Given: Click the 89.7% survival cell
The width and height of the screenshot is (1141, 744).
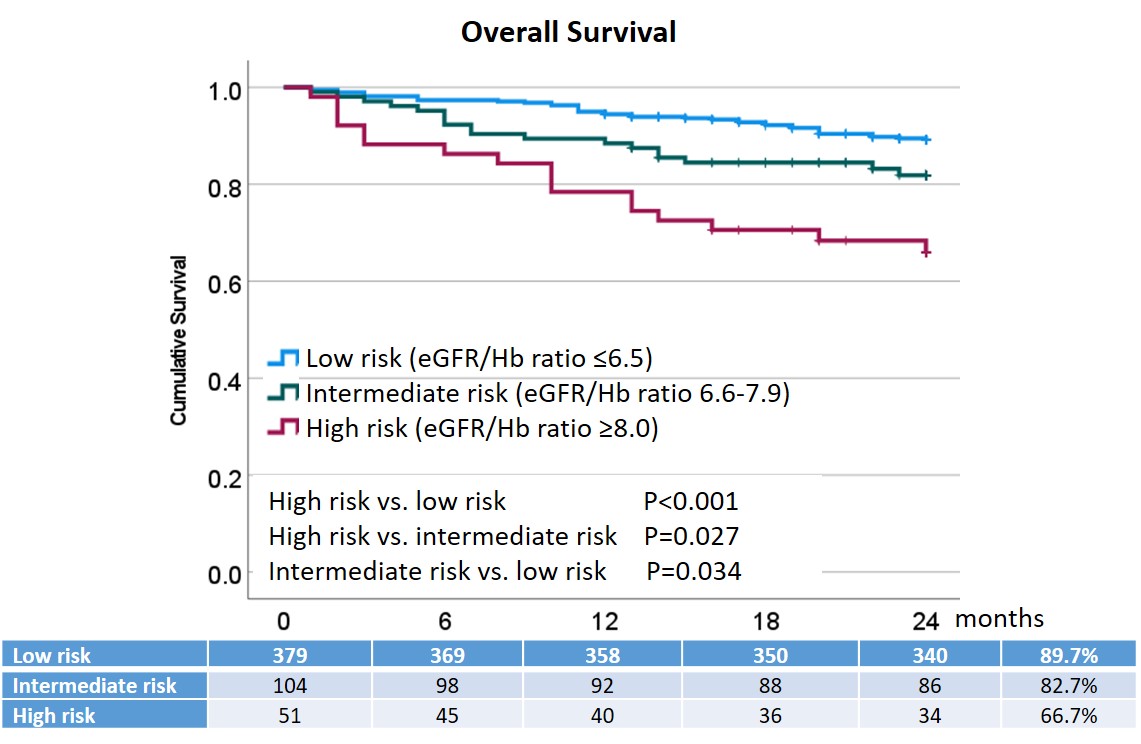Looking at the screenshot, I should pos(1069,656).
